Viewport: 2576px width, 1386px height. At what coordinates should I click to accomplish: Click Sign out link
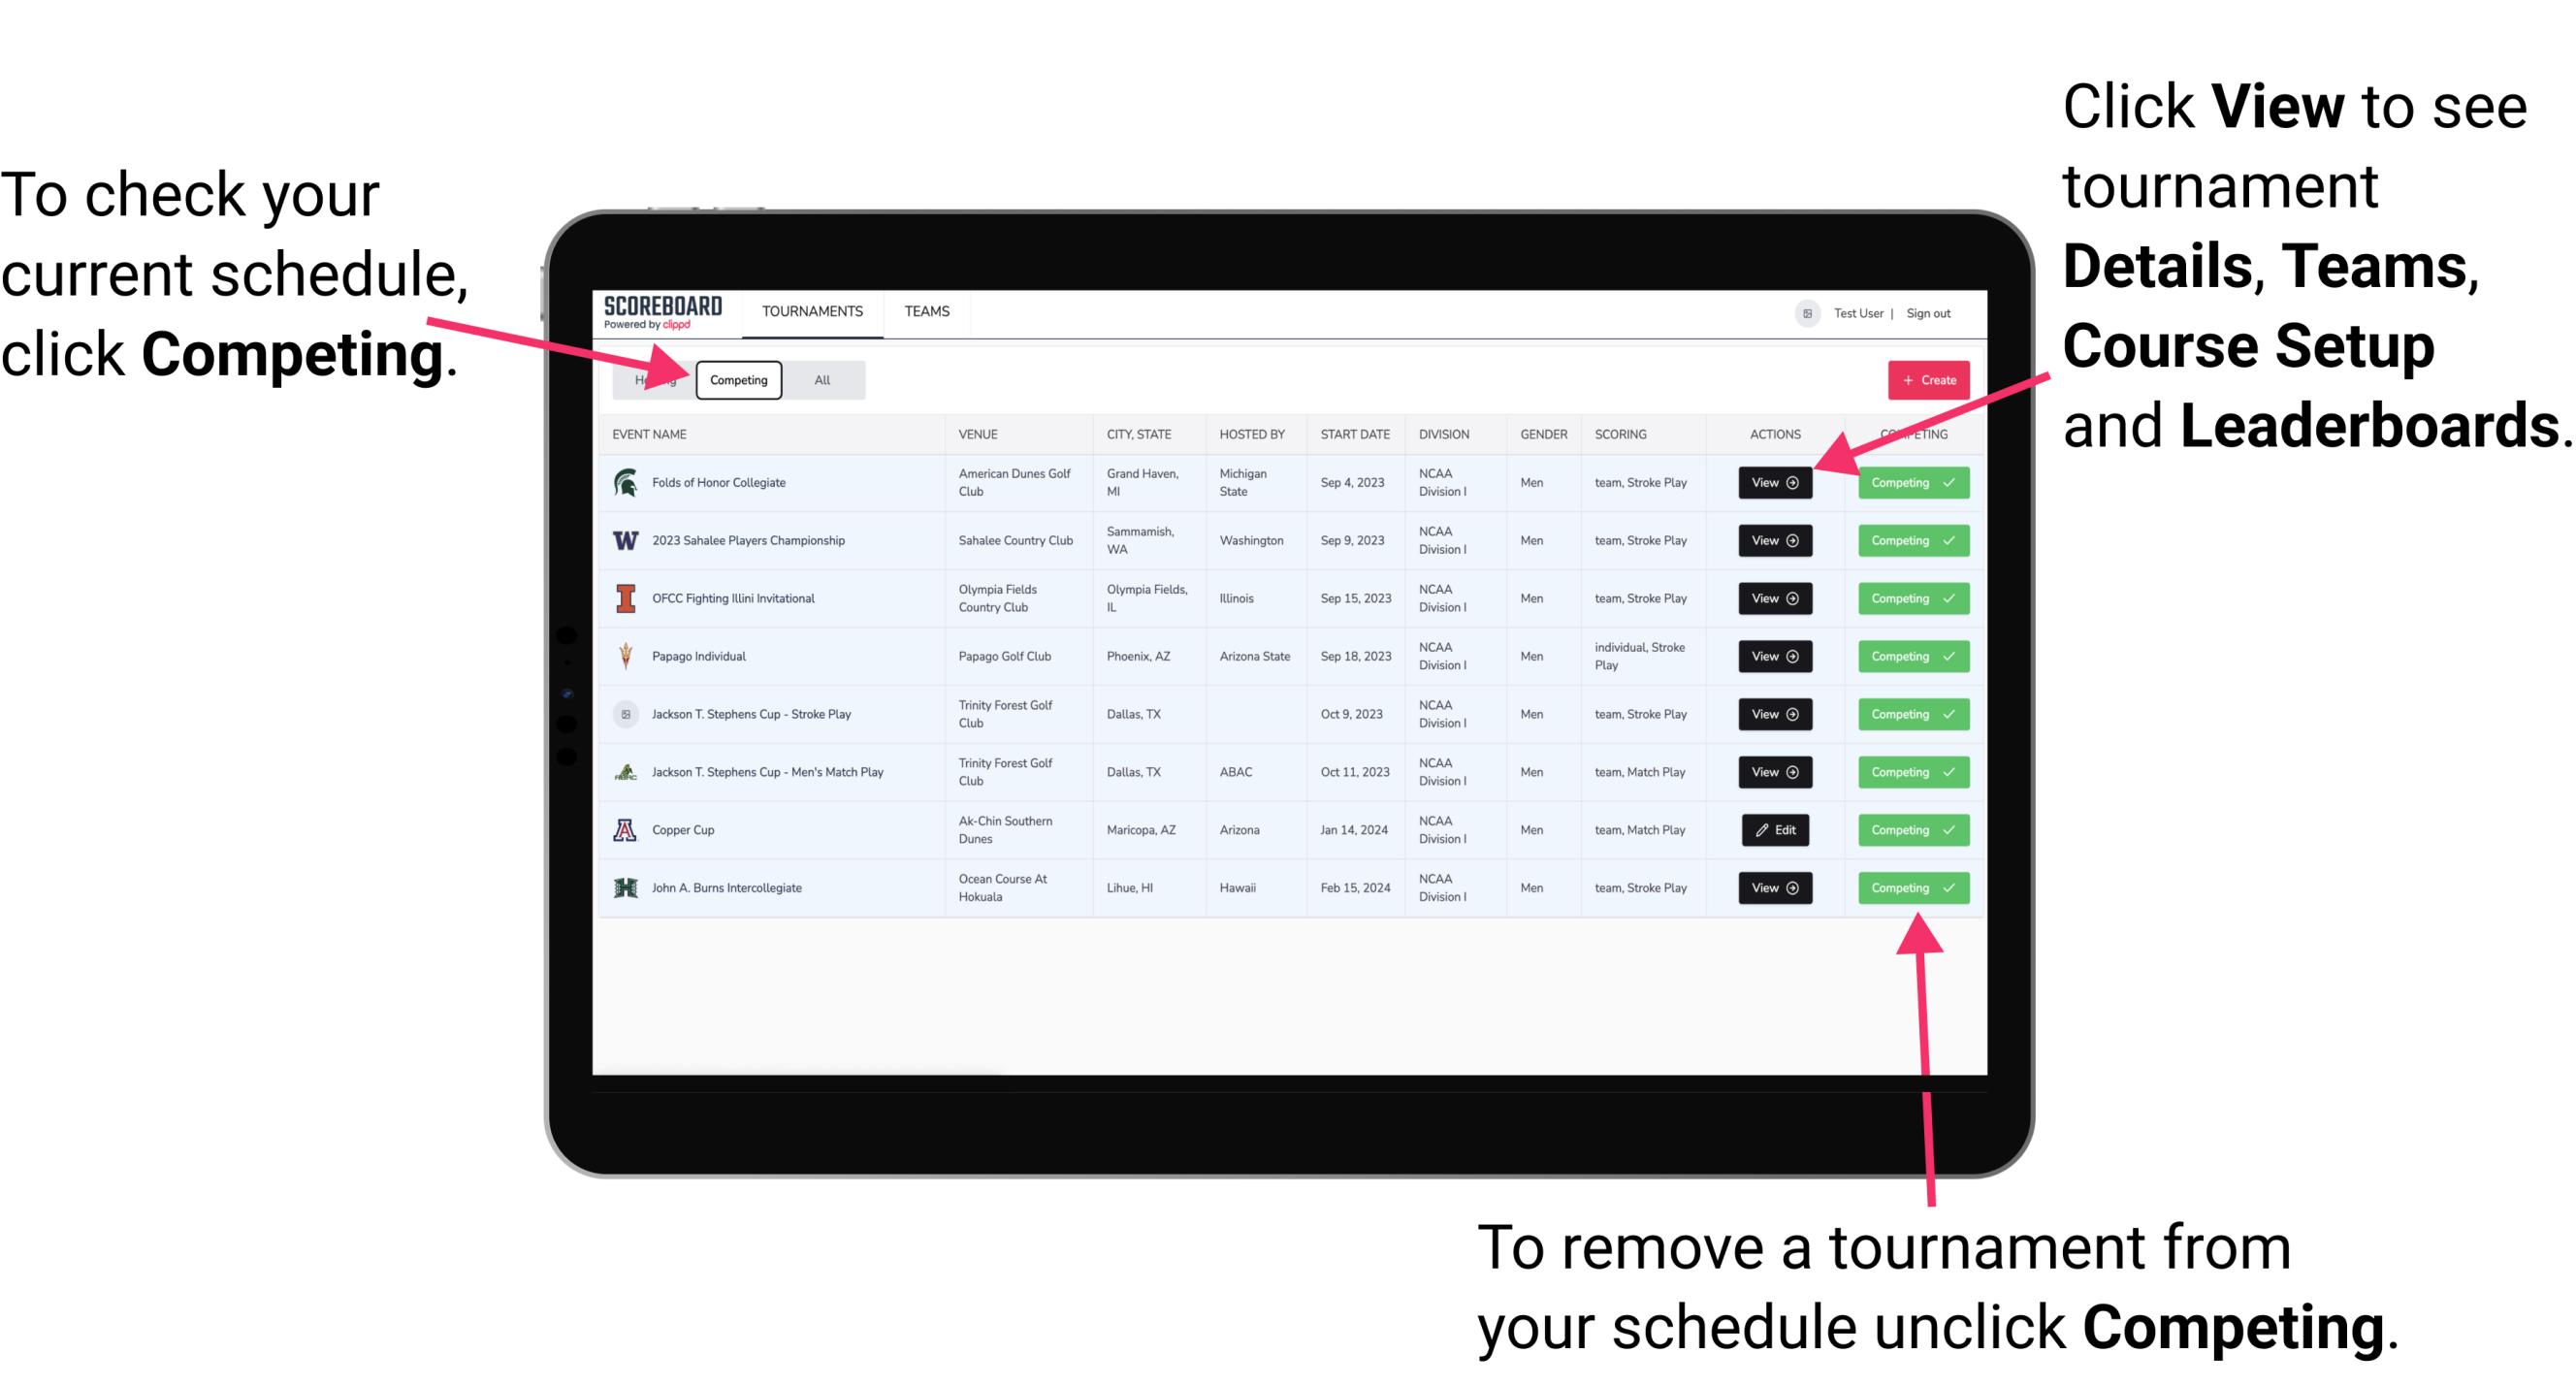click(x=1931, y=312)
